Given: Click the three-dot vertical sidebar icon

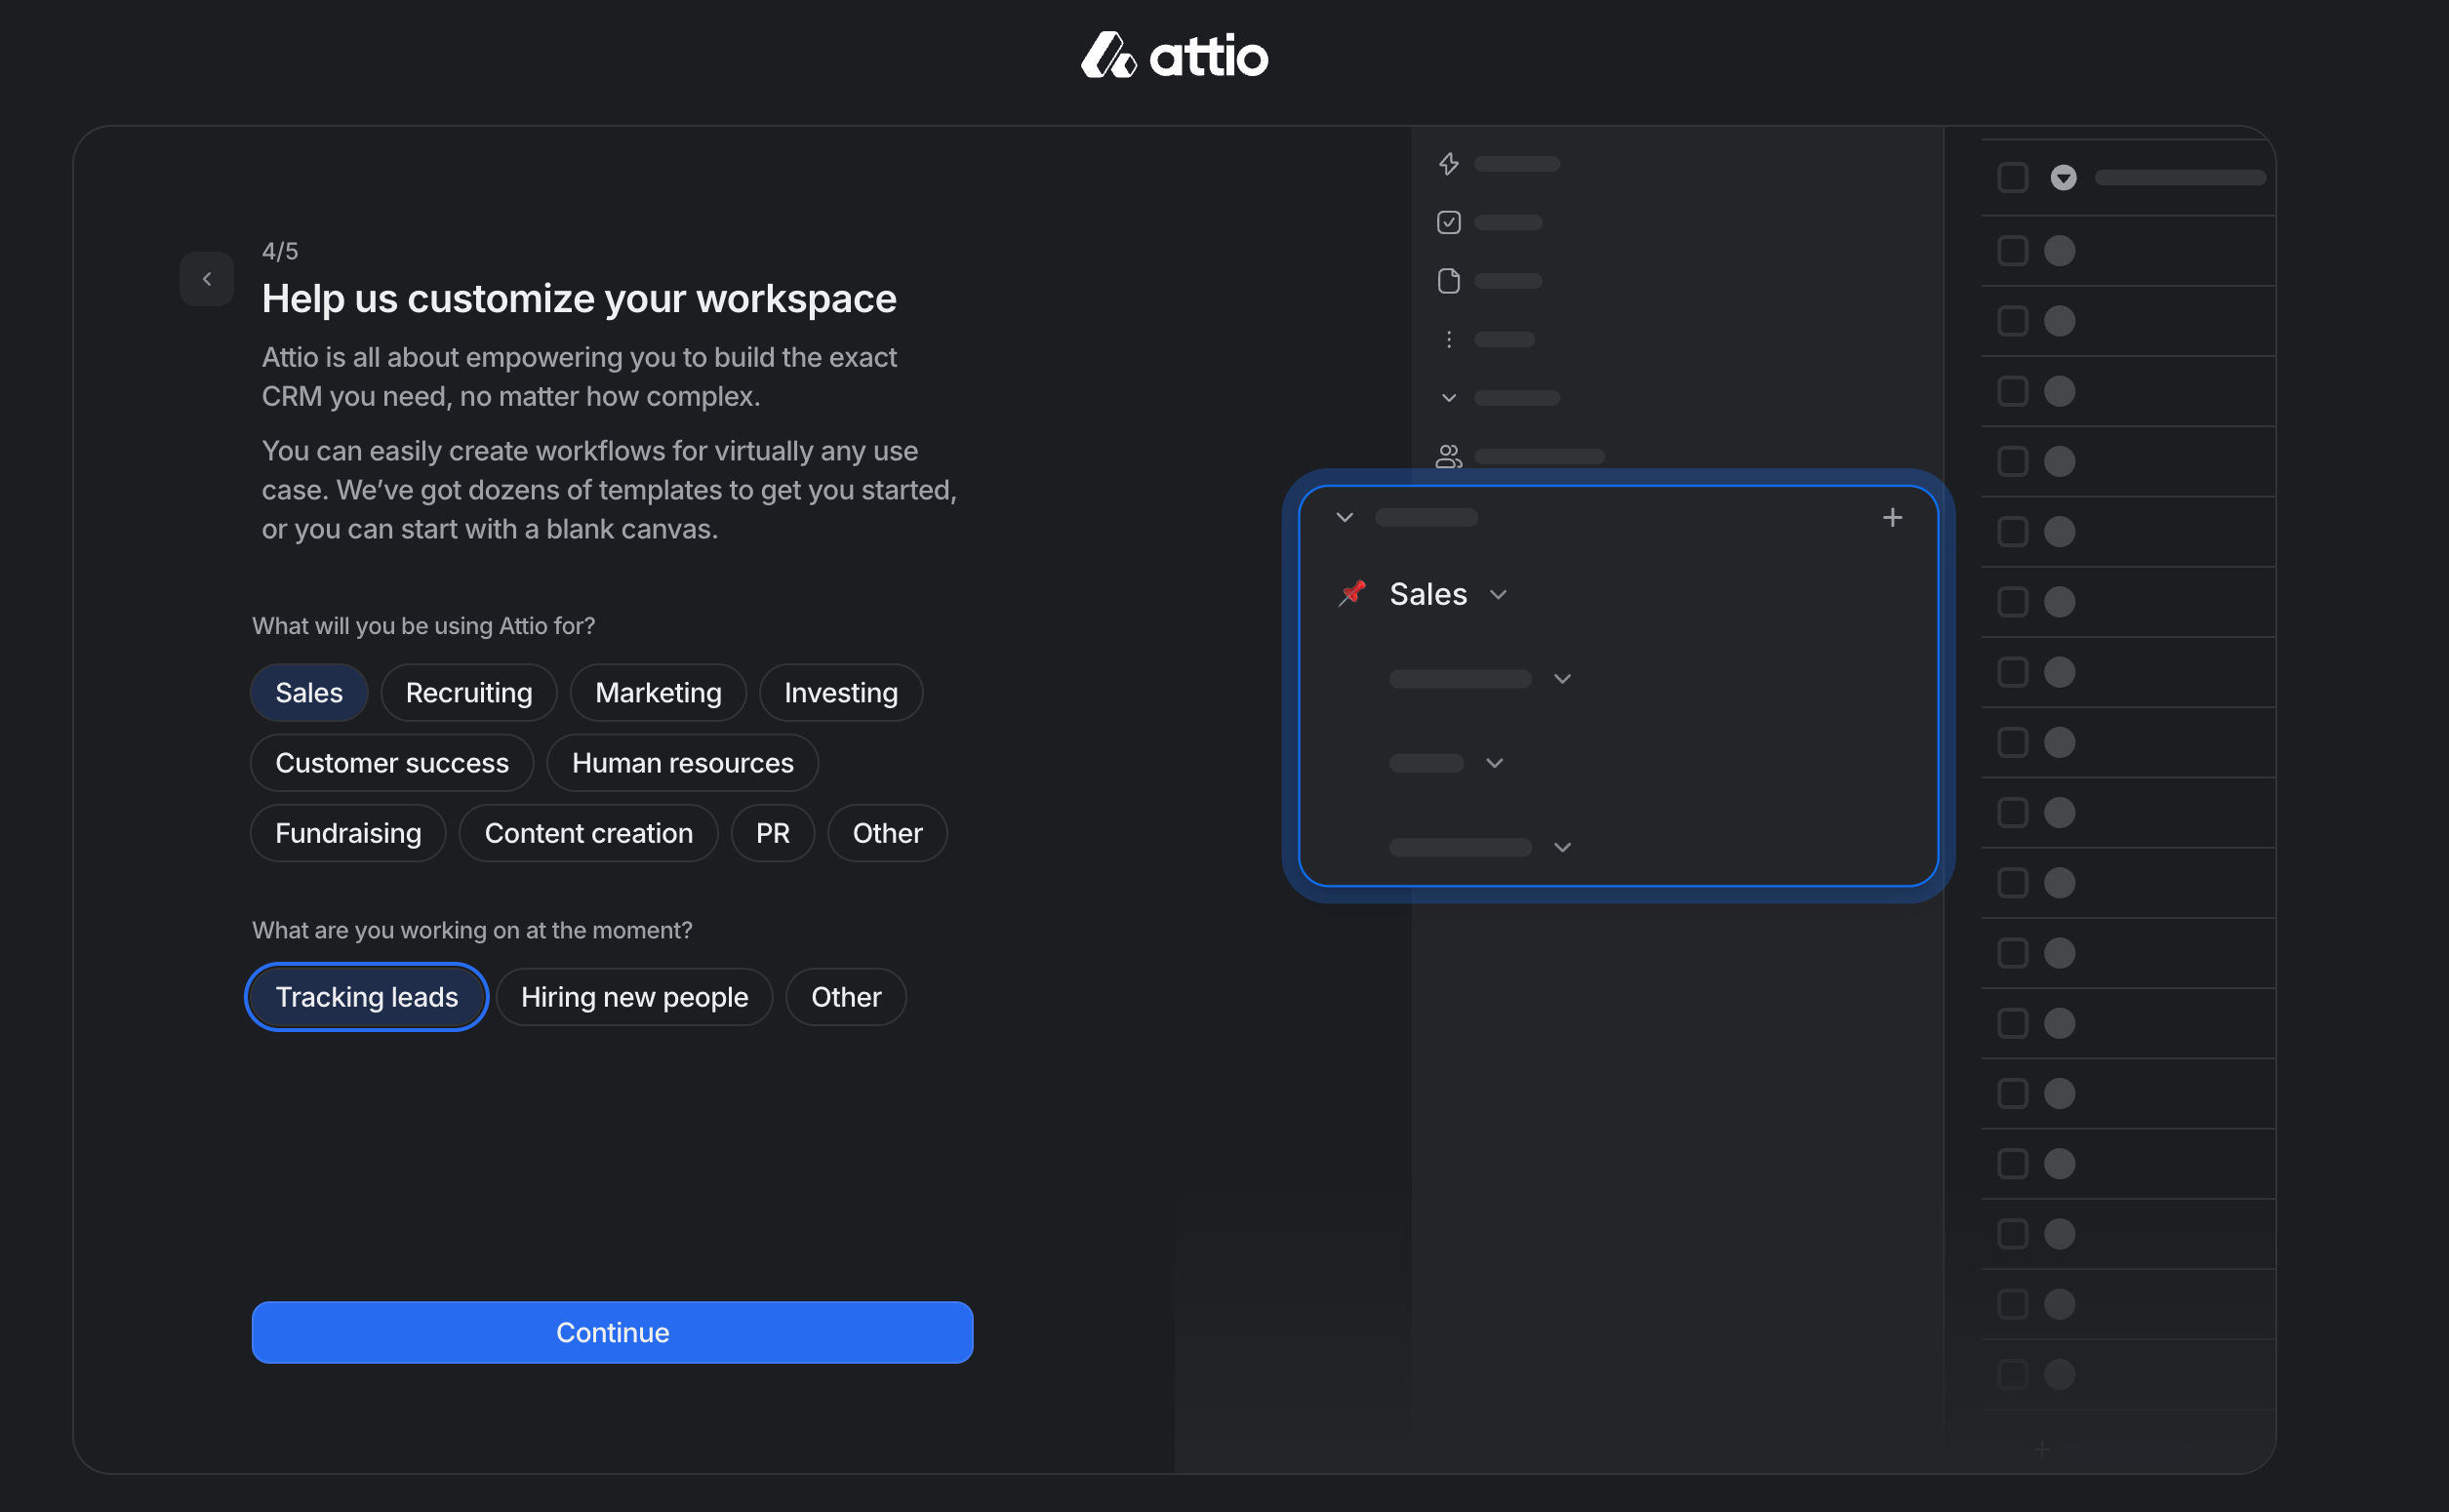Looking at the screenshot, I should [1448, 340].
